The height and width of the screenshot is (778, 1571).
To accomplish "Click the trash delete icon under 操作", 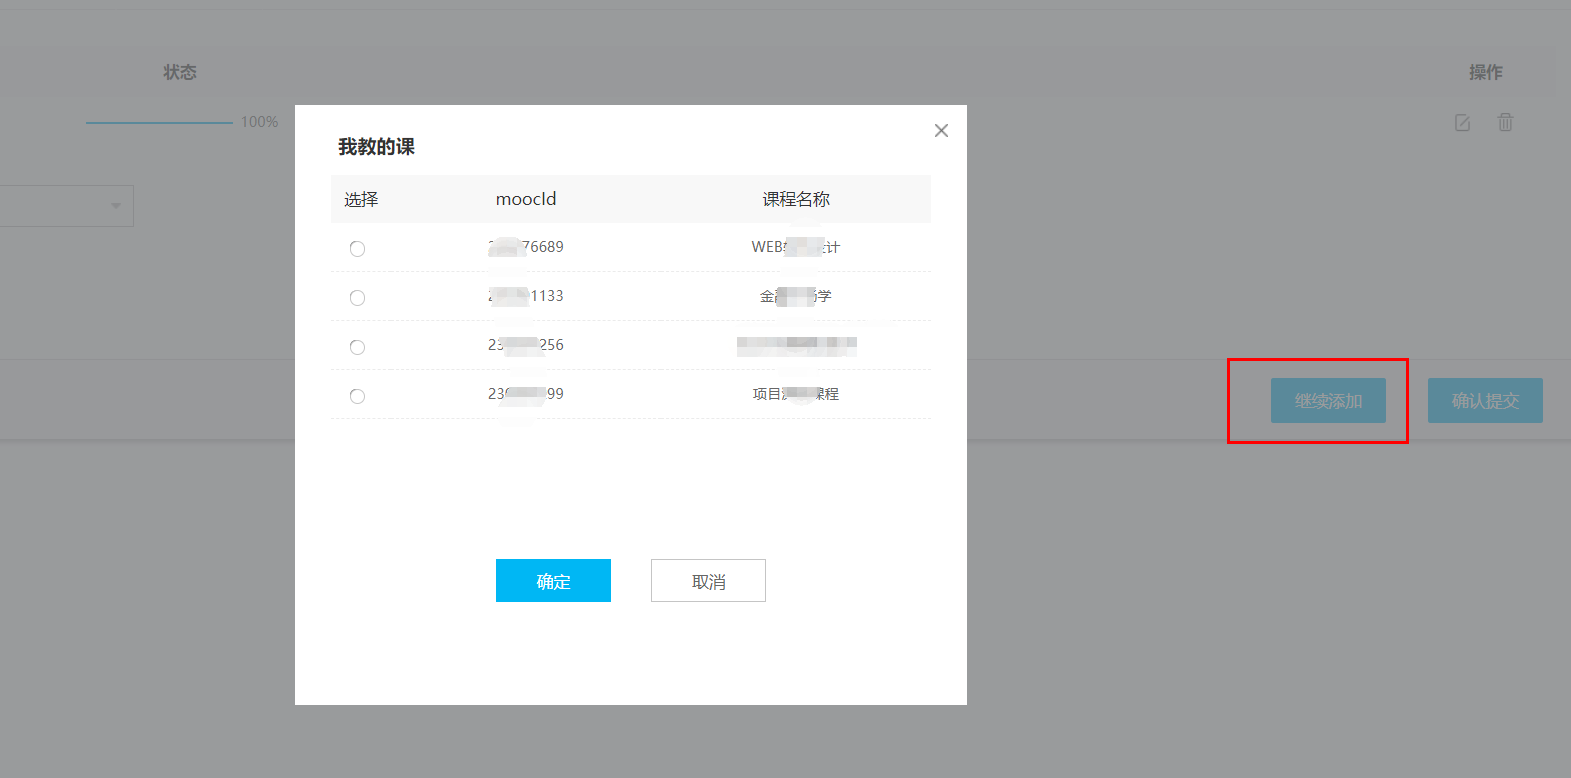I will click(1505, 122).
